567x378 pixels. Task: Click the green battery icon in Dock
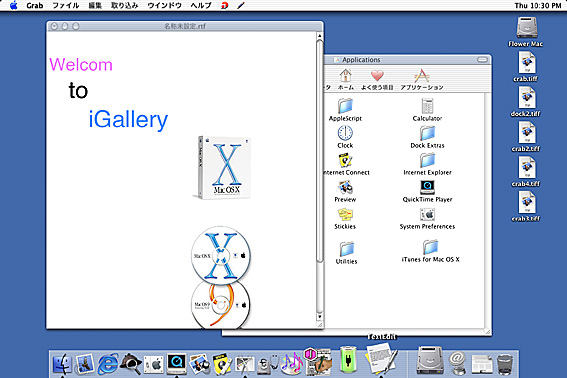point(348,360)
